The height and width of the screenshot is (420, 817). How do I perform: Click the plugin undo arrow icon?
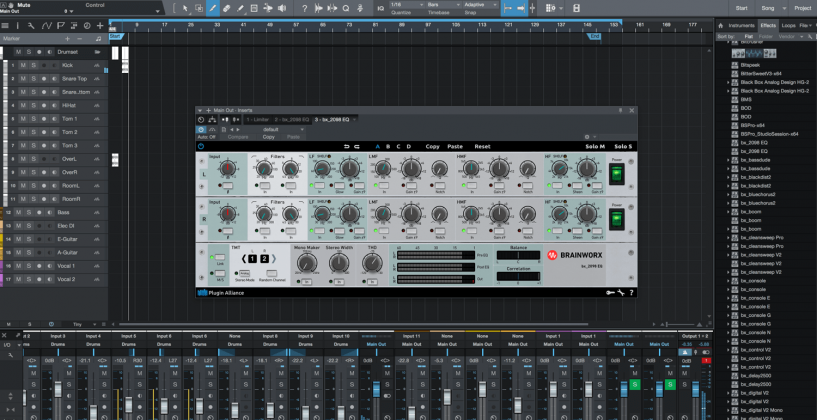(347, 146)
